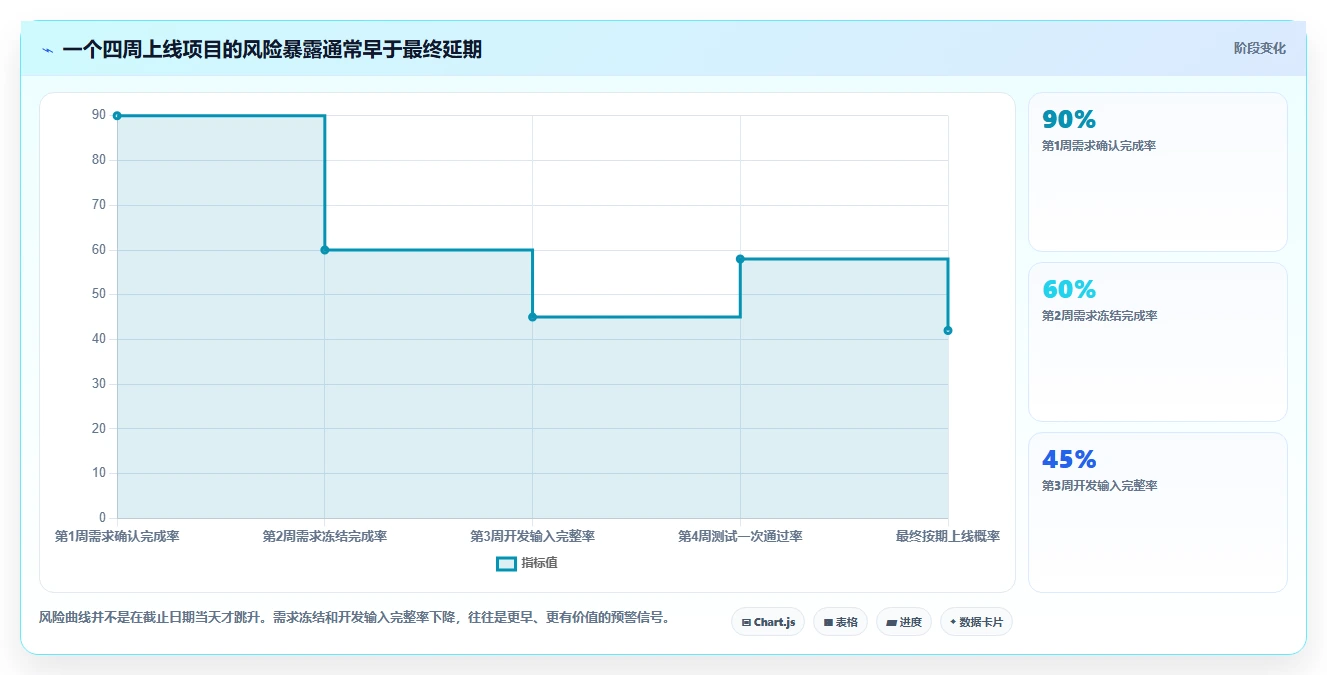The image size is (1327, 675).
Task: Click x-axis label 第1周需求确认完成率
Action: 117,536
